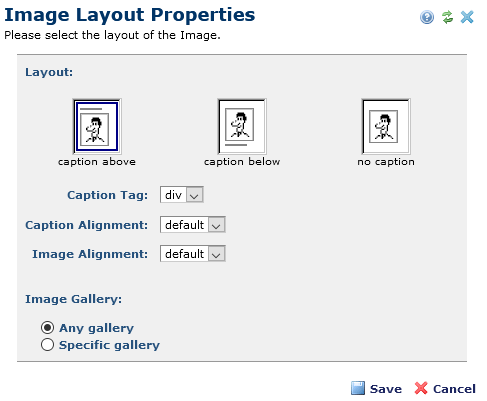Screen dimensions: 487x401
Task: Open the Caption Tag dropdown
Action: click(182, 195)
